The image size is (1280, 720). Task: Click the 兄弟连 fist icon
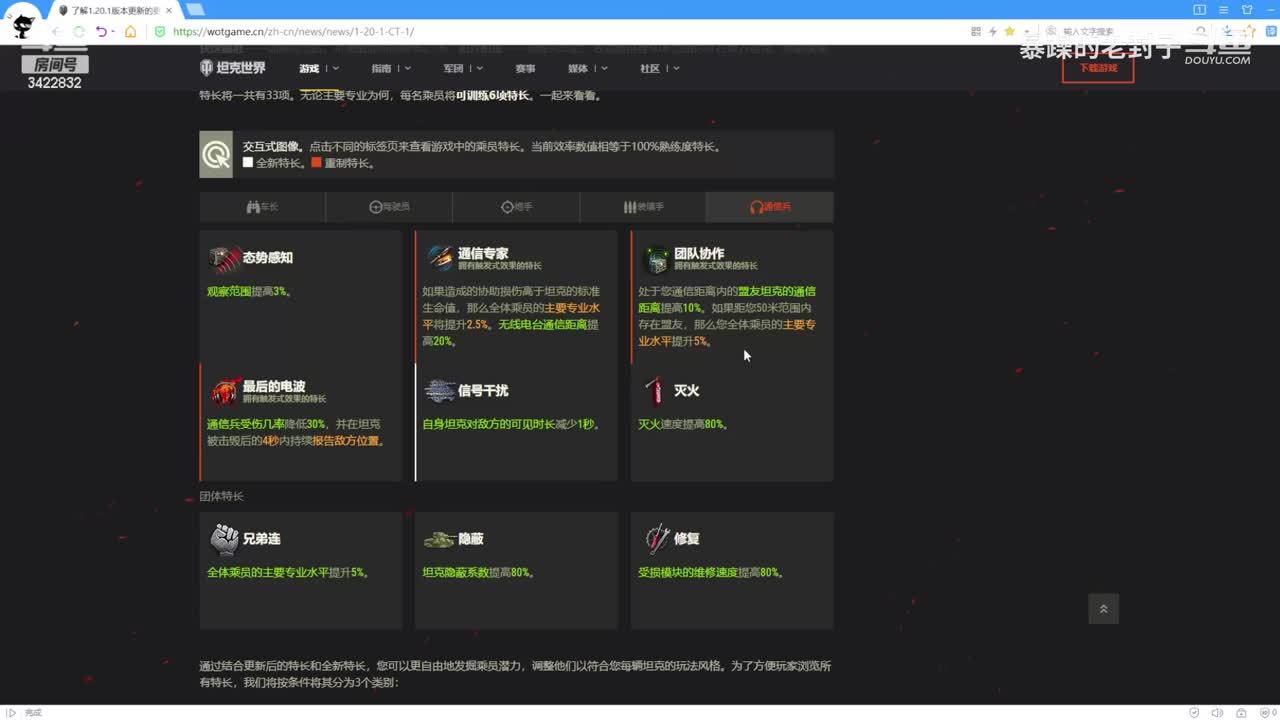pyautogui.click(x=224, y=539)
